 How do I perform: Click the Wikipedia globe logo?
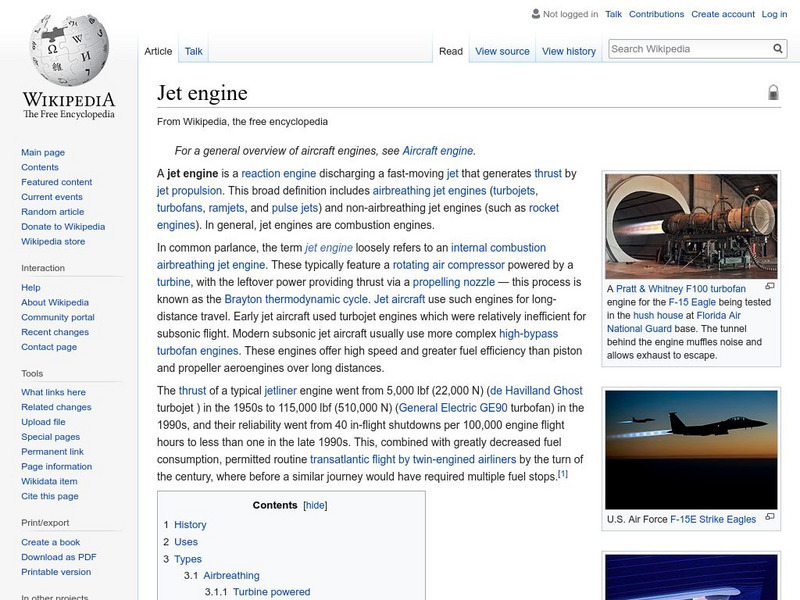[68, 50]
